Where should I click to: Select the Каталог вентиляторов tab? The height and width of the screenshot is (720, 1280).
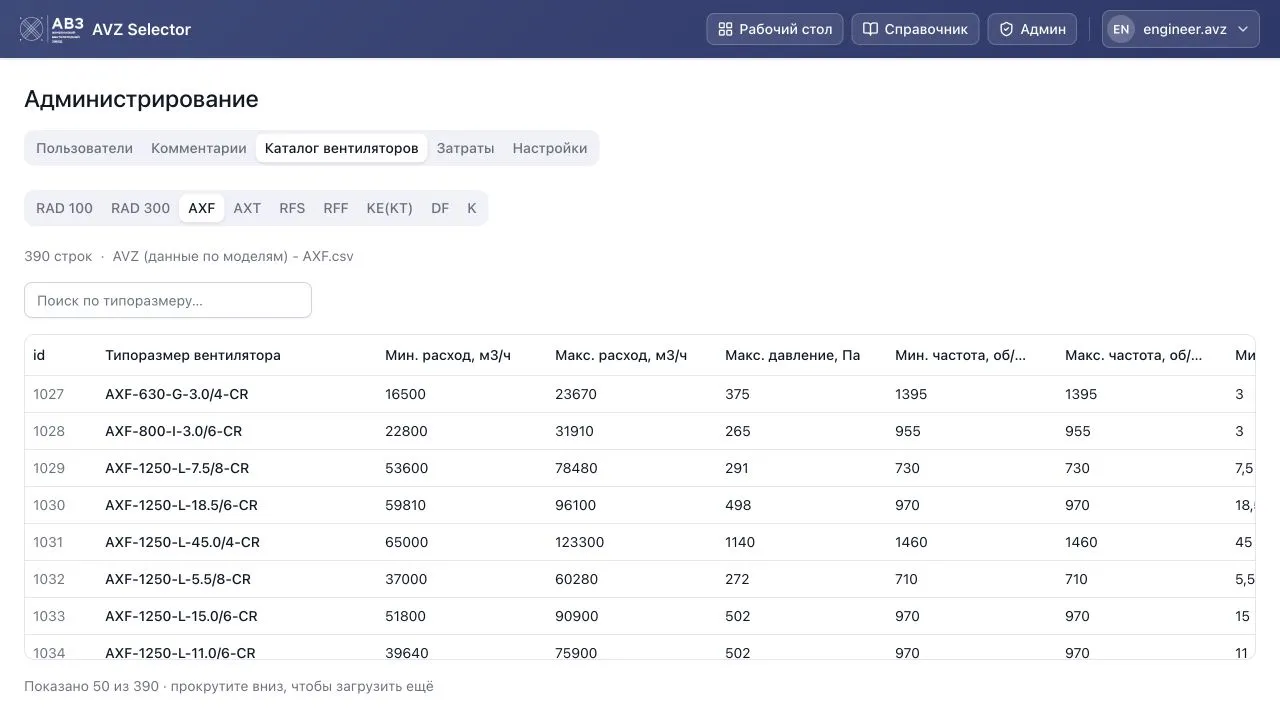pyautogui.click(x=342, y=148)
